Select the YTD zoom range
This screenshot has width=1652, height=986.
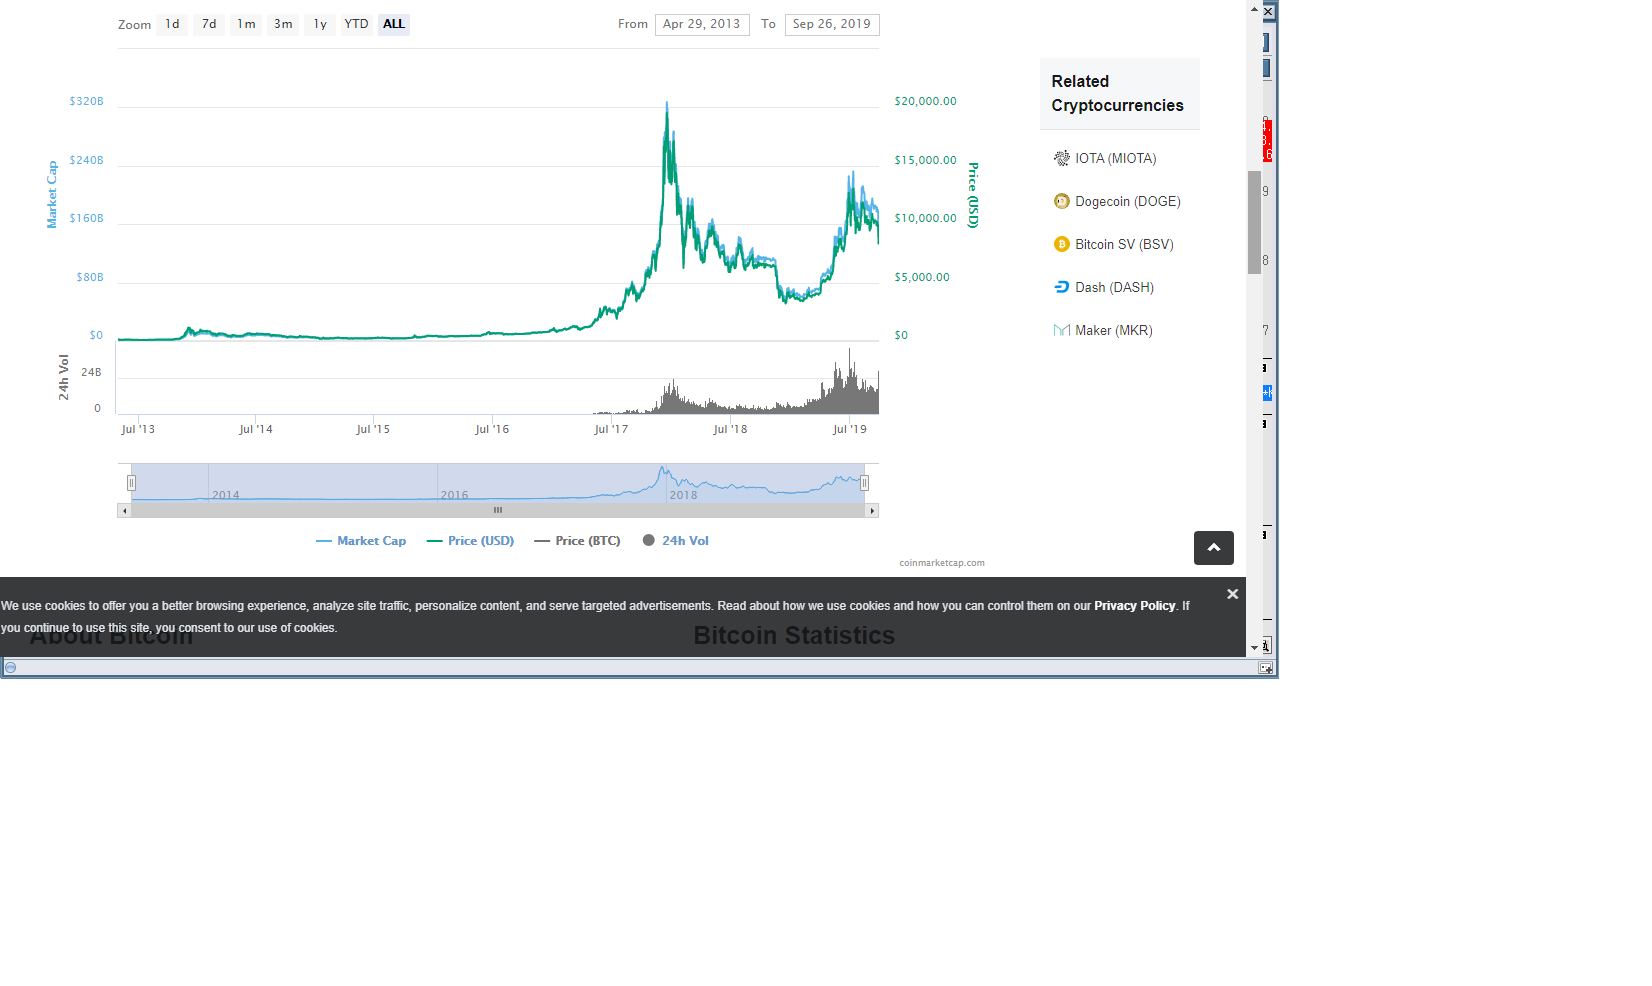point(357,24)
